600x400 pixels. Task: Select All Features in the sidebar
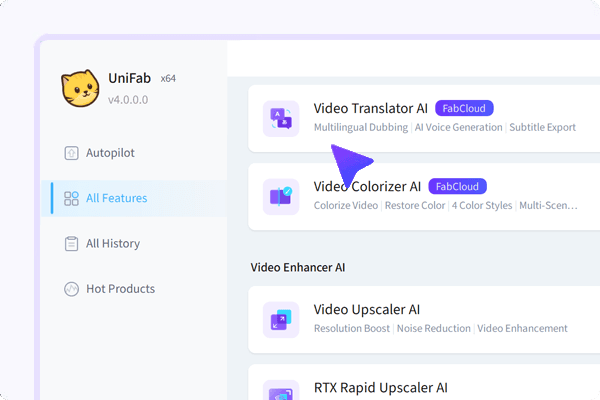click(116, 198)
